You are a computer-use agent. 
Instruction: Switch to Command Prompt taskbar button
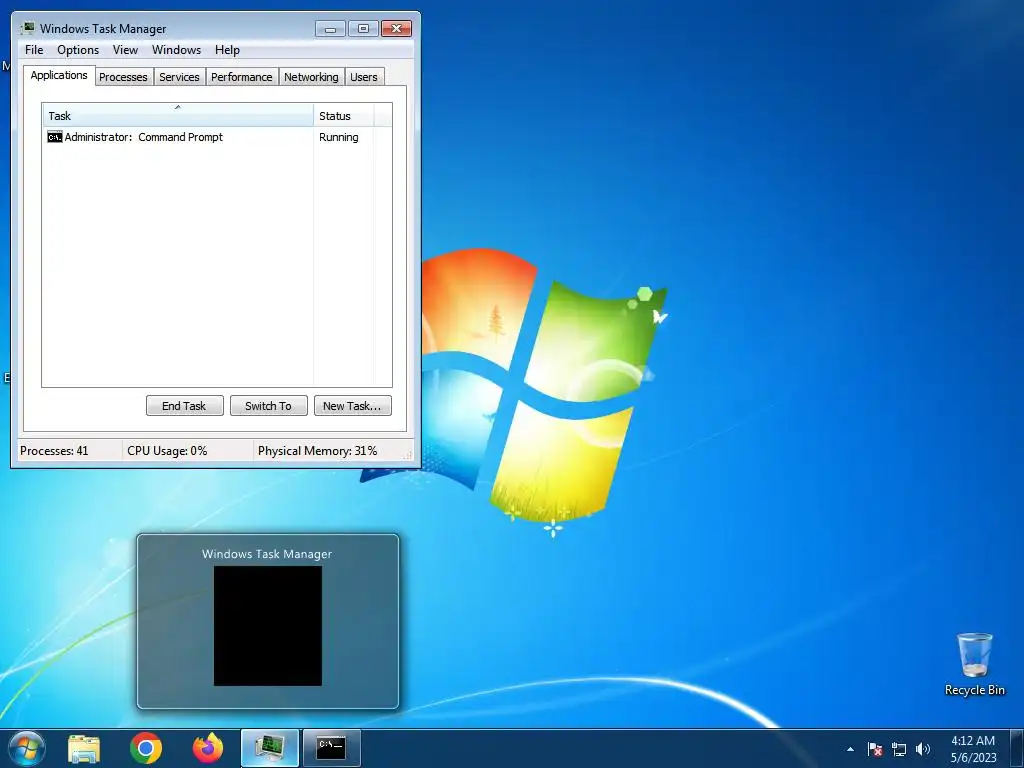tap(332, 748)
